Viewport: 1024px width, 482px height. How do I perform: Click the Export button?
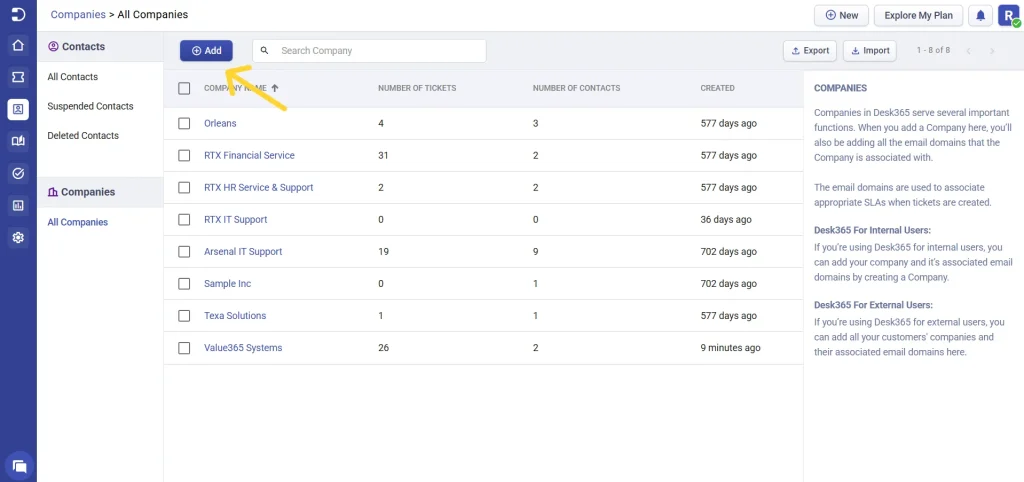pos(810,50)
